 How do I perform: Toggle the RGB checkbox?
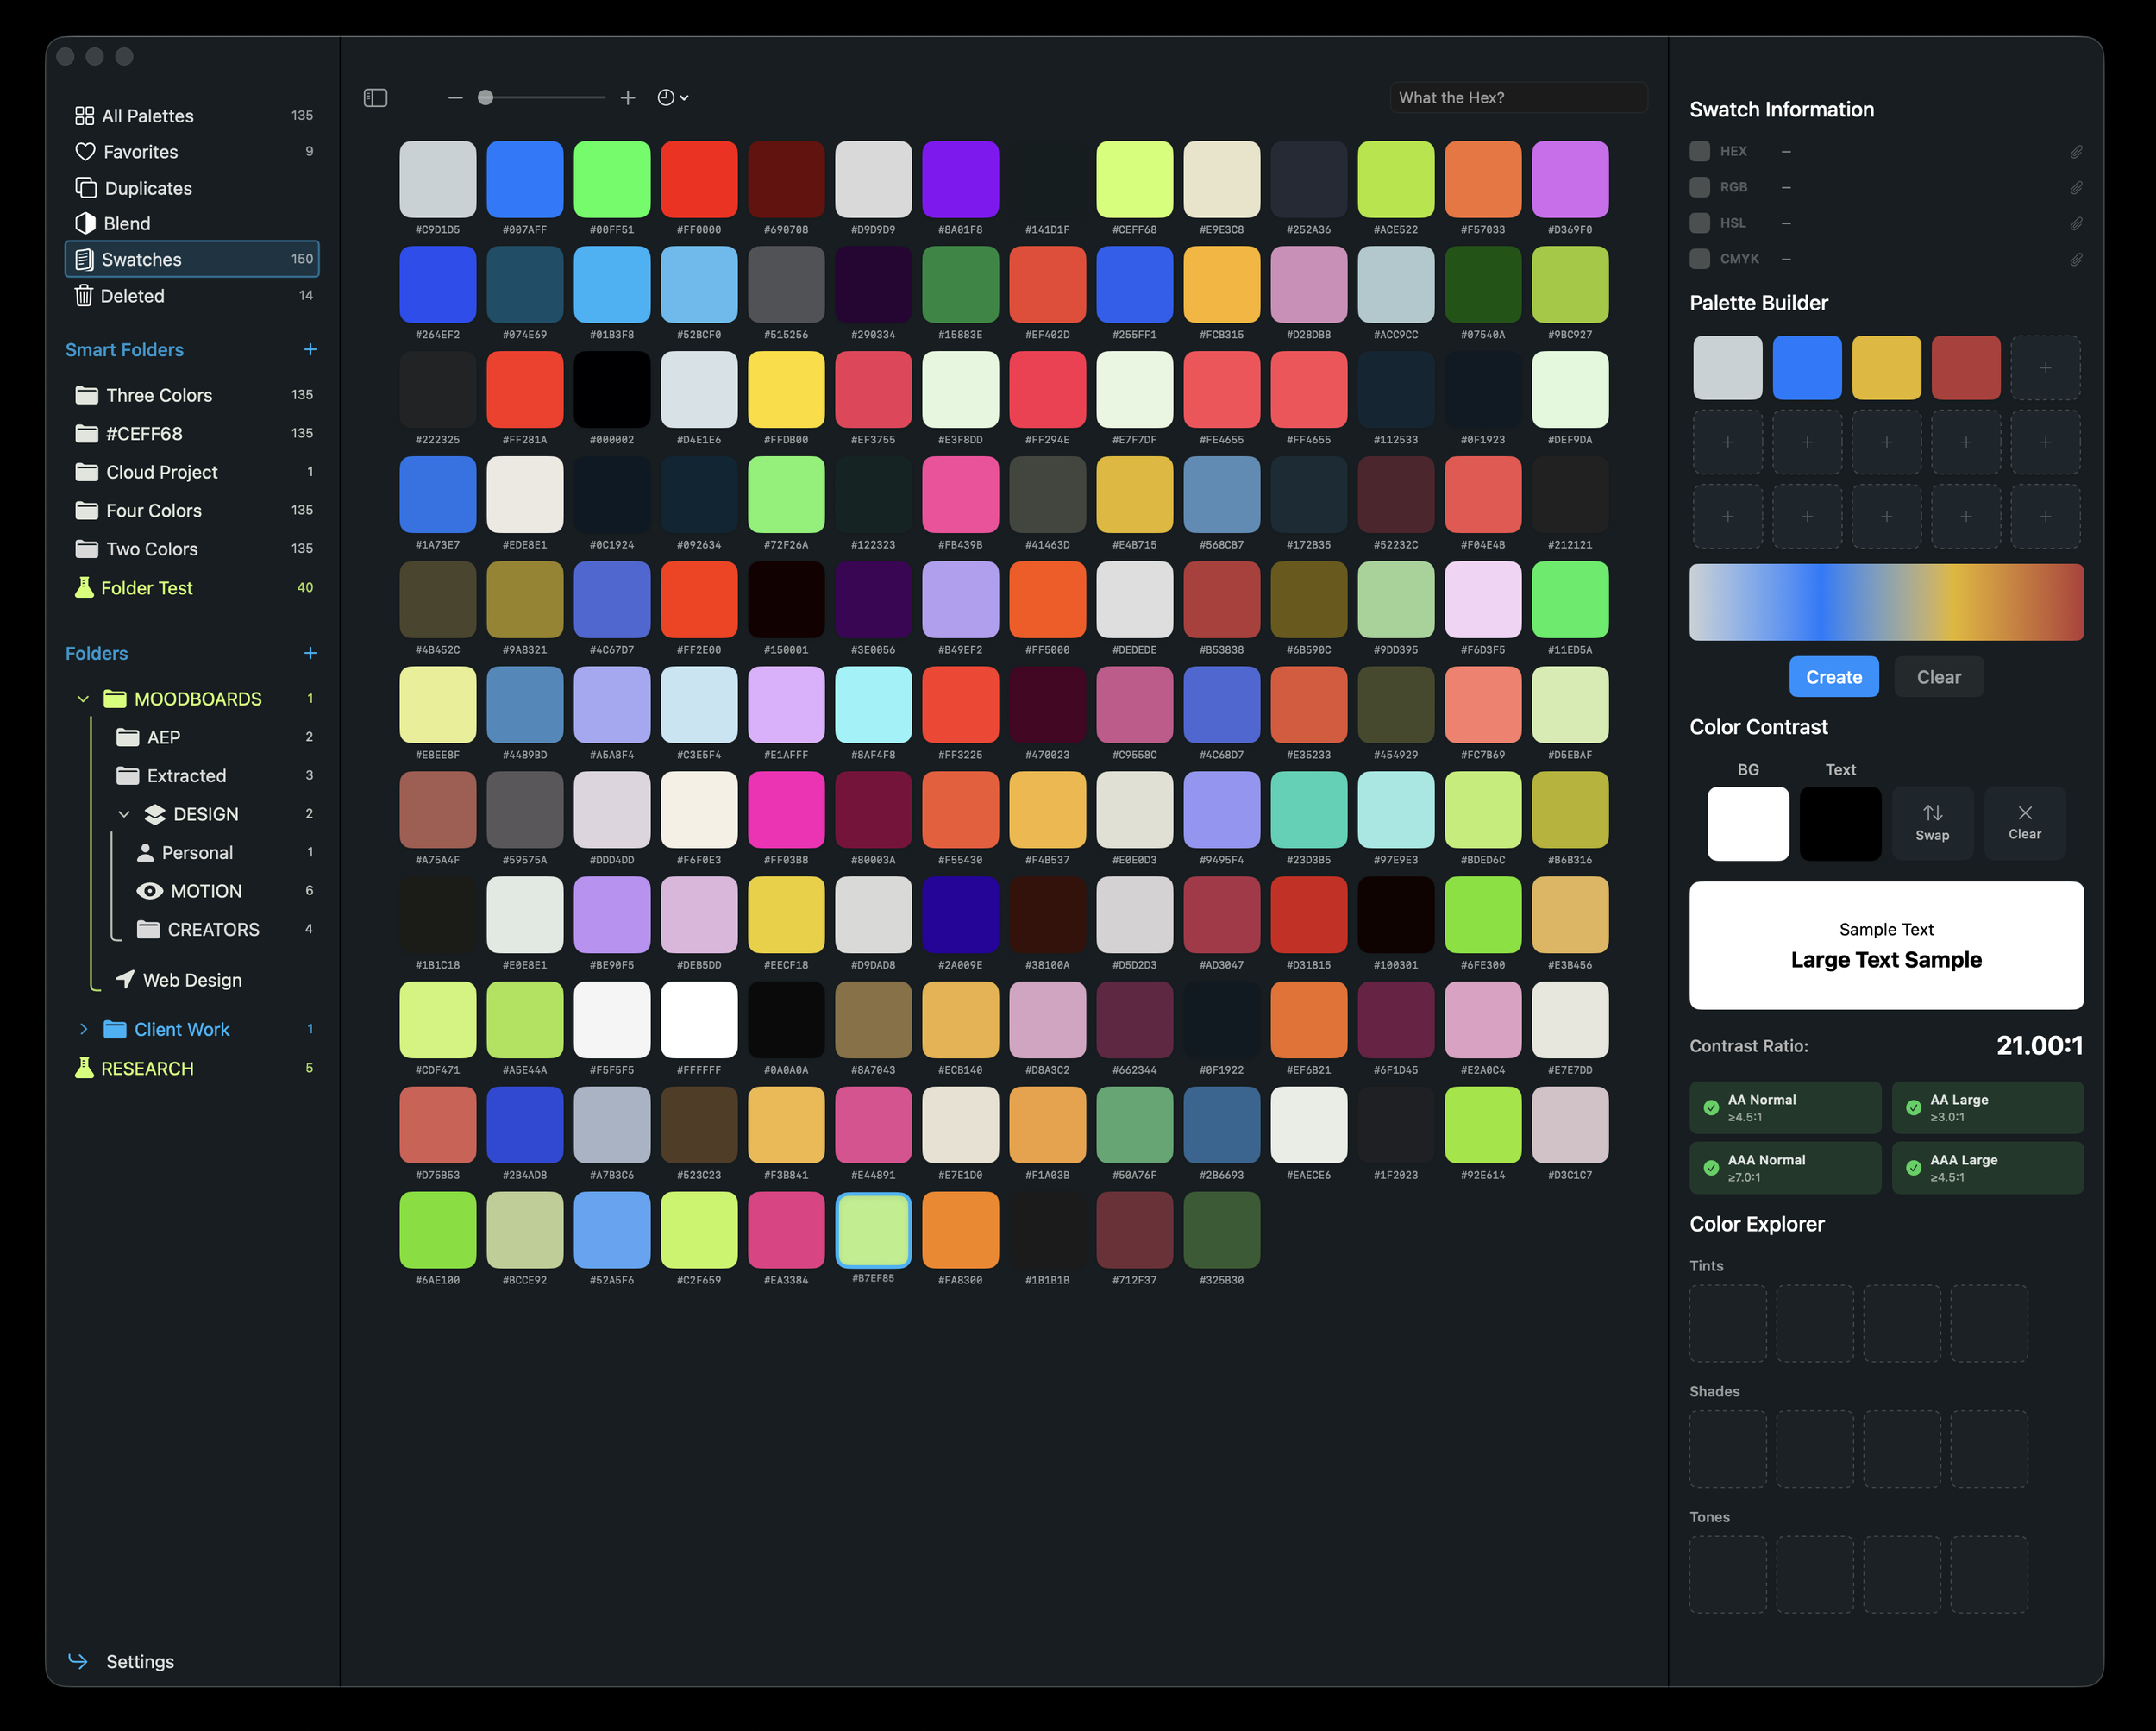[1699, 187]
